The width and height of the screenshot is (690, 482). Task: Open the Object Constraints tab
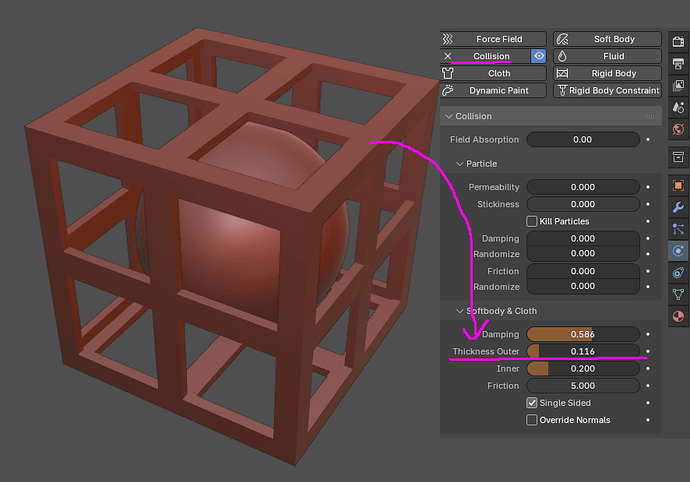[678, 272]
